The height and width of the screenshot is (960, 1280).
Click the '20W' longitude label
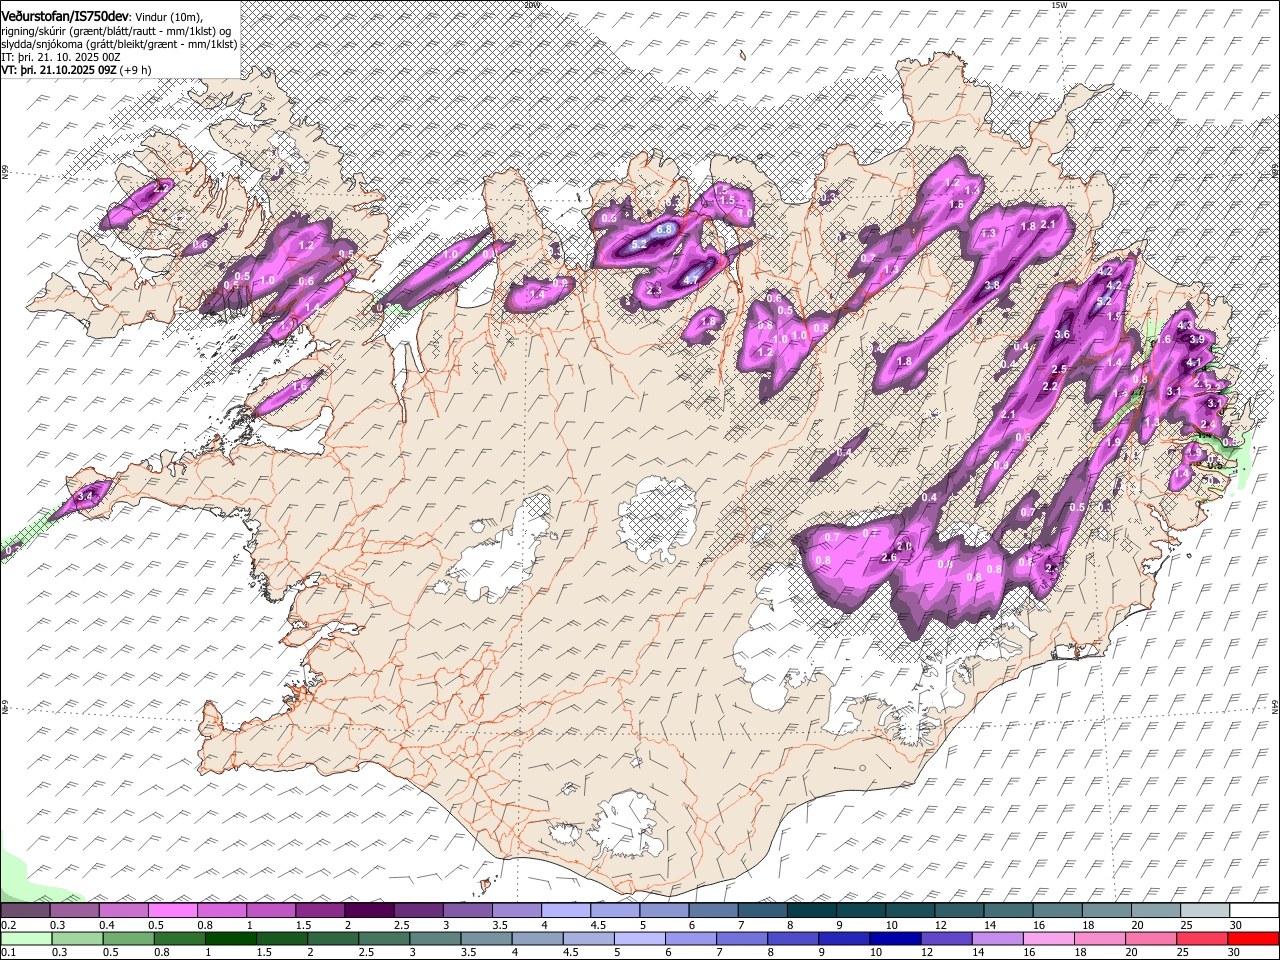pyautogui.click(x=532, y=5)
